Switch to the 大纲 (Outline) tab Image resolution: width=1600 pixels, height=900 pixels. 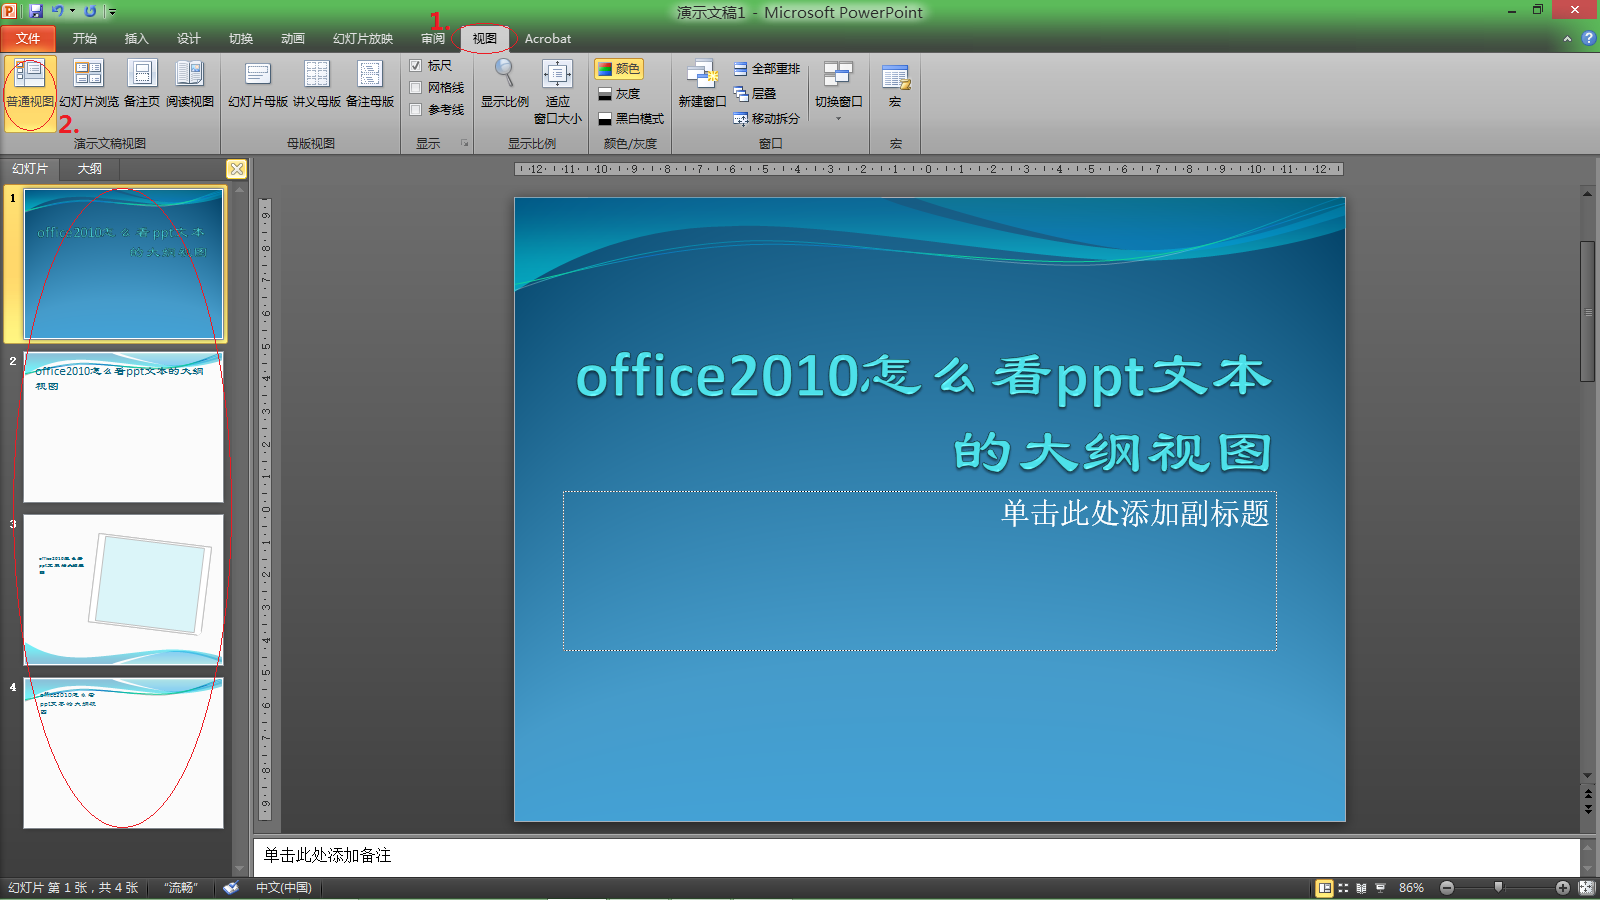pos(90,169)
